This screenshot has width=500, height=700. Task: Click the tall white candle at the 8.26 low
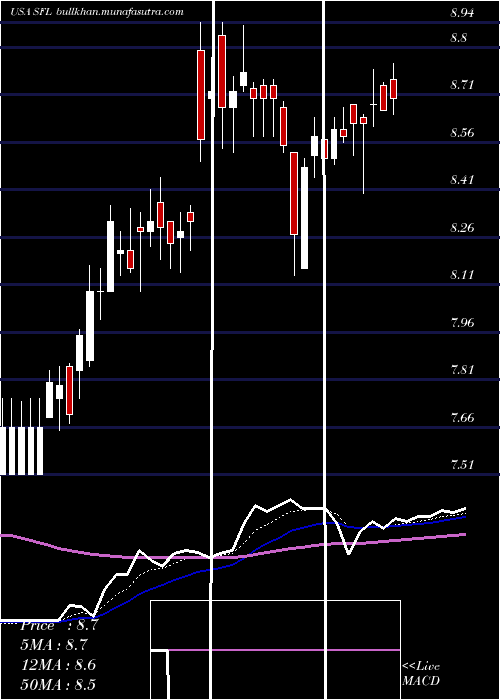click(304, 218)
